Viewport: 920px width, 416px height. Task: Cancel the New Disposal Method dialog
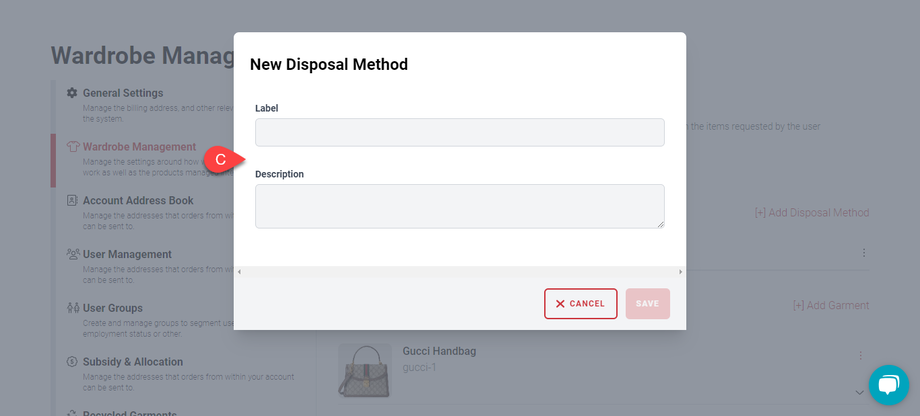point(580,304)
